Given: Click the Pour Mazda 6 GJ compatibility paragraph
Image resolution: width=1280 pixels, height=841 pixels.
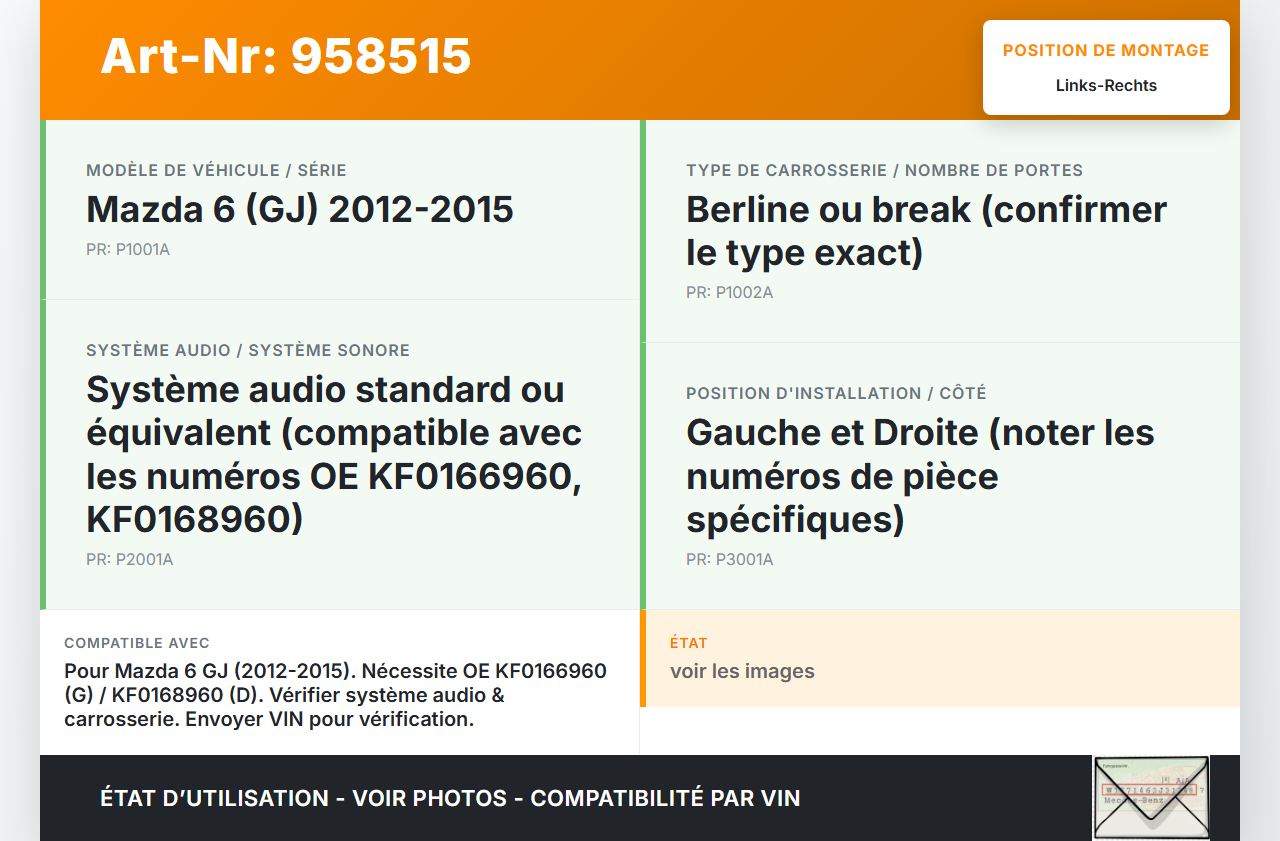Looking at the screenshot, I should [335, 695].
